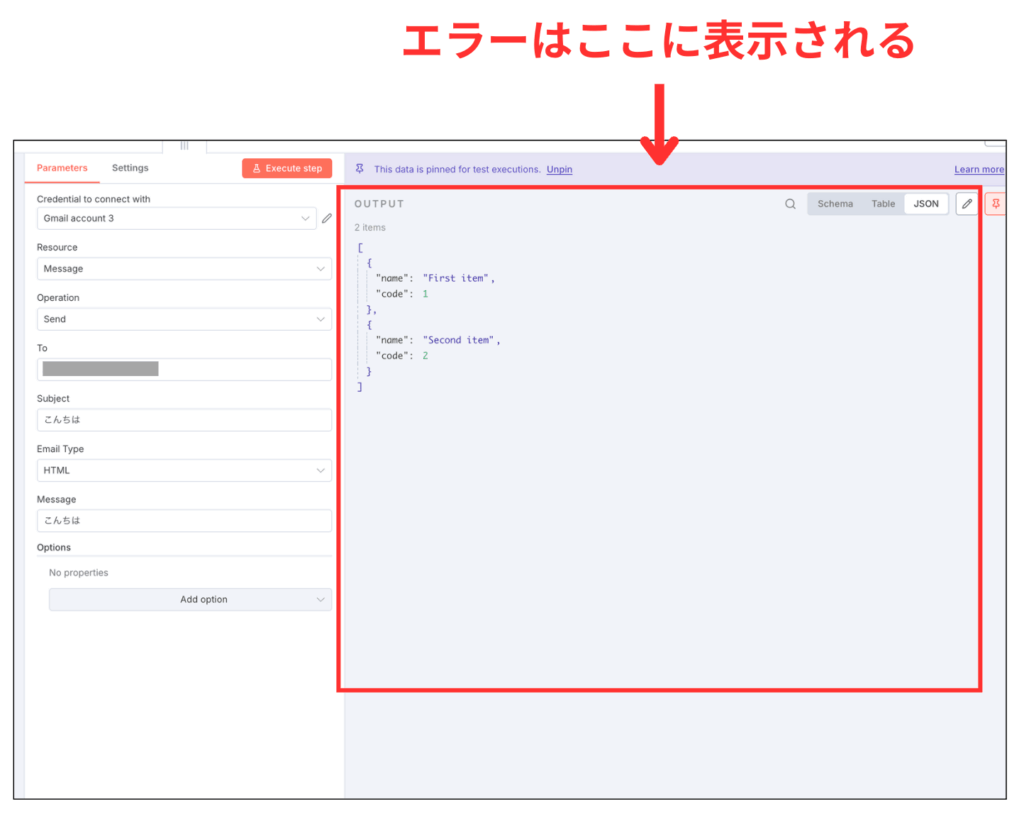Click the red pin icon in the OUTPUT toolbar
Screen dimensions: 1024x816
[x=997, y=203]
